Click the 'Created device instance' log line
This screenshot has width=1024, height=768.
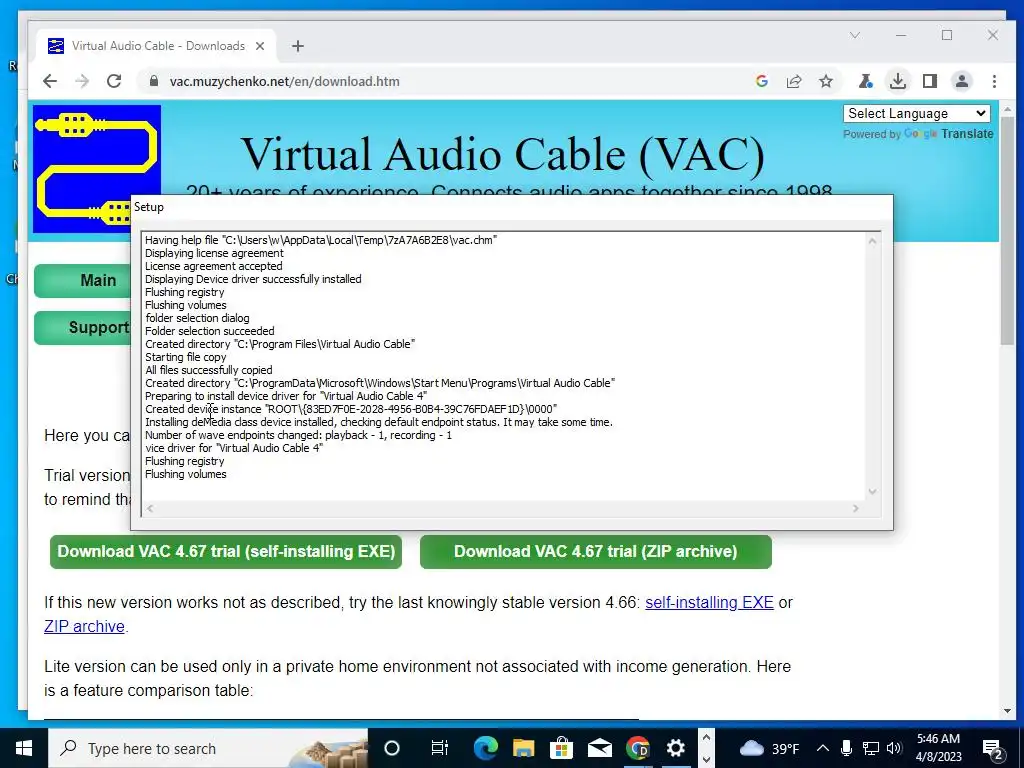pos(351,409)
